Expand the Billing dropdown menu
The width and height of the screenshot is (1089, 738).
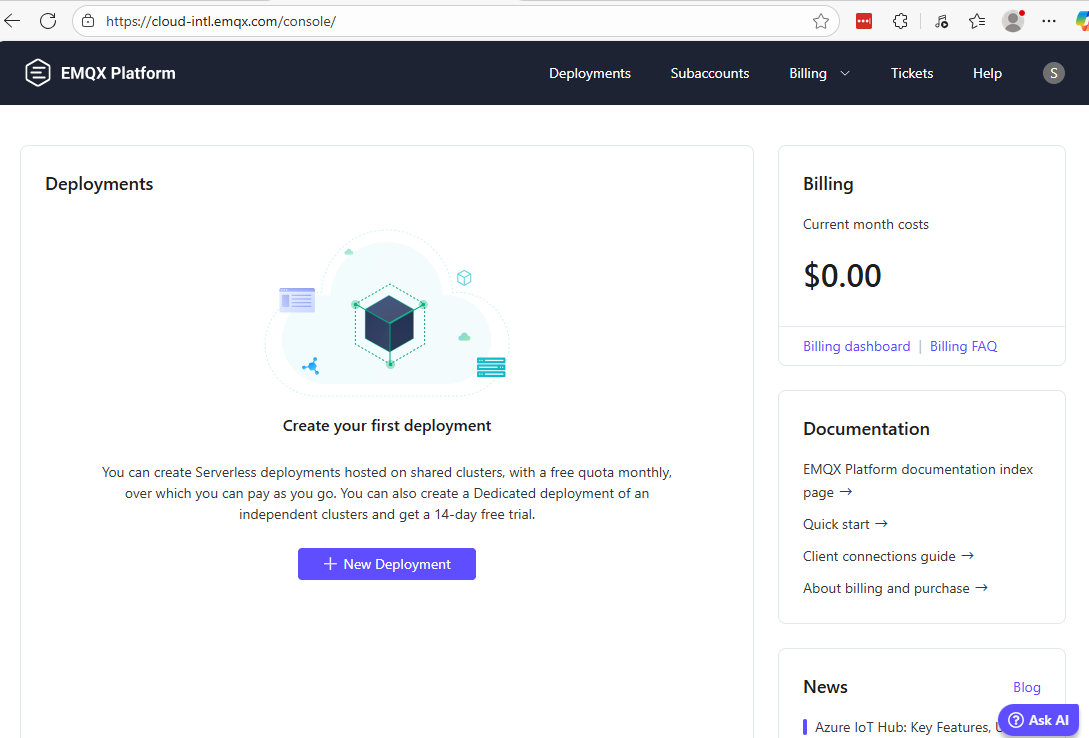[819, 73]
